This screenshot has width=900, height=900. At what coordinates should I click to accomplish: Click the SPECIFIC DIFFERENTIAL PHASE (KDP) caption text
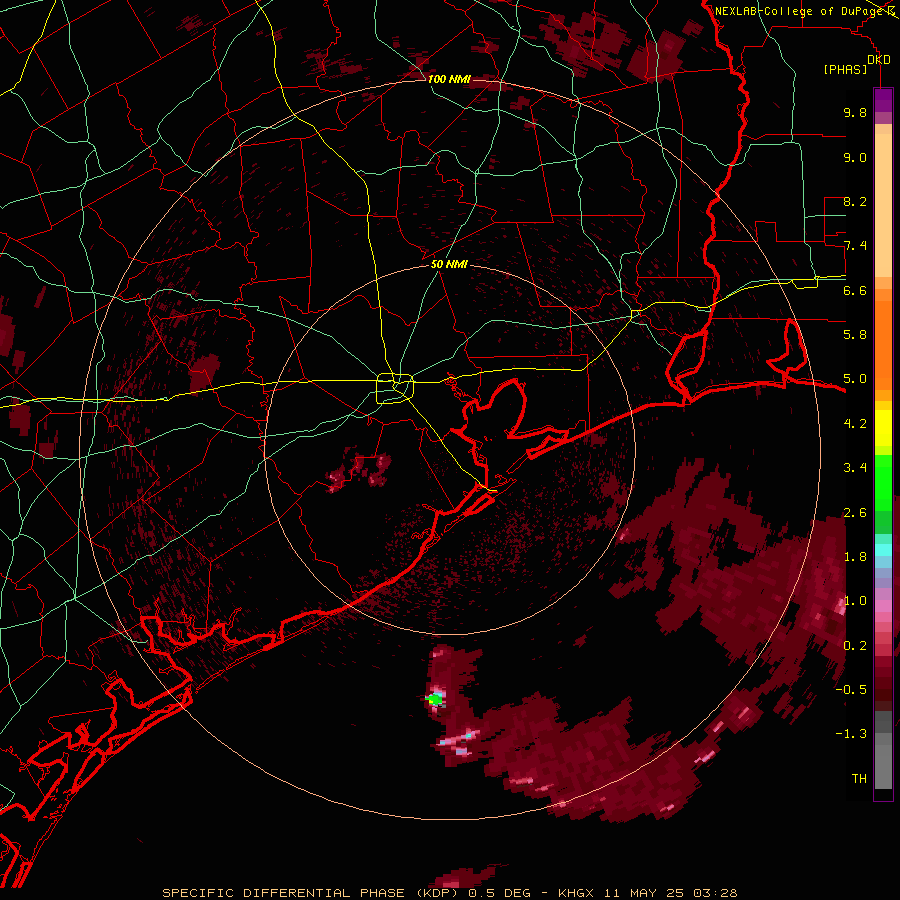(x=311, y=893)
